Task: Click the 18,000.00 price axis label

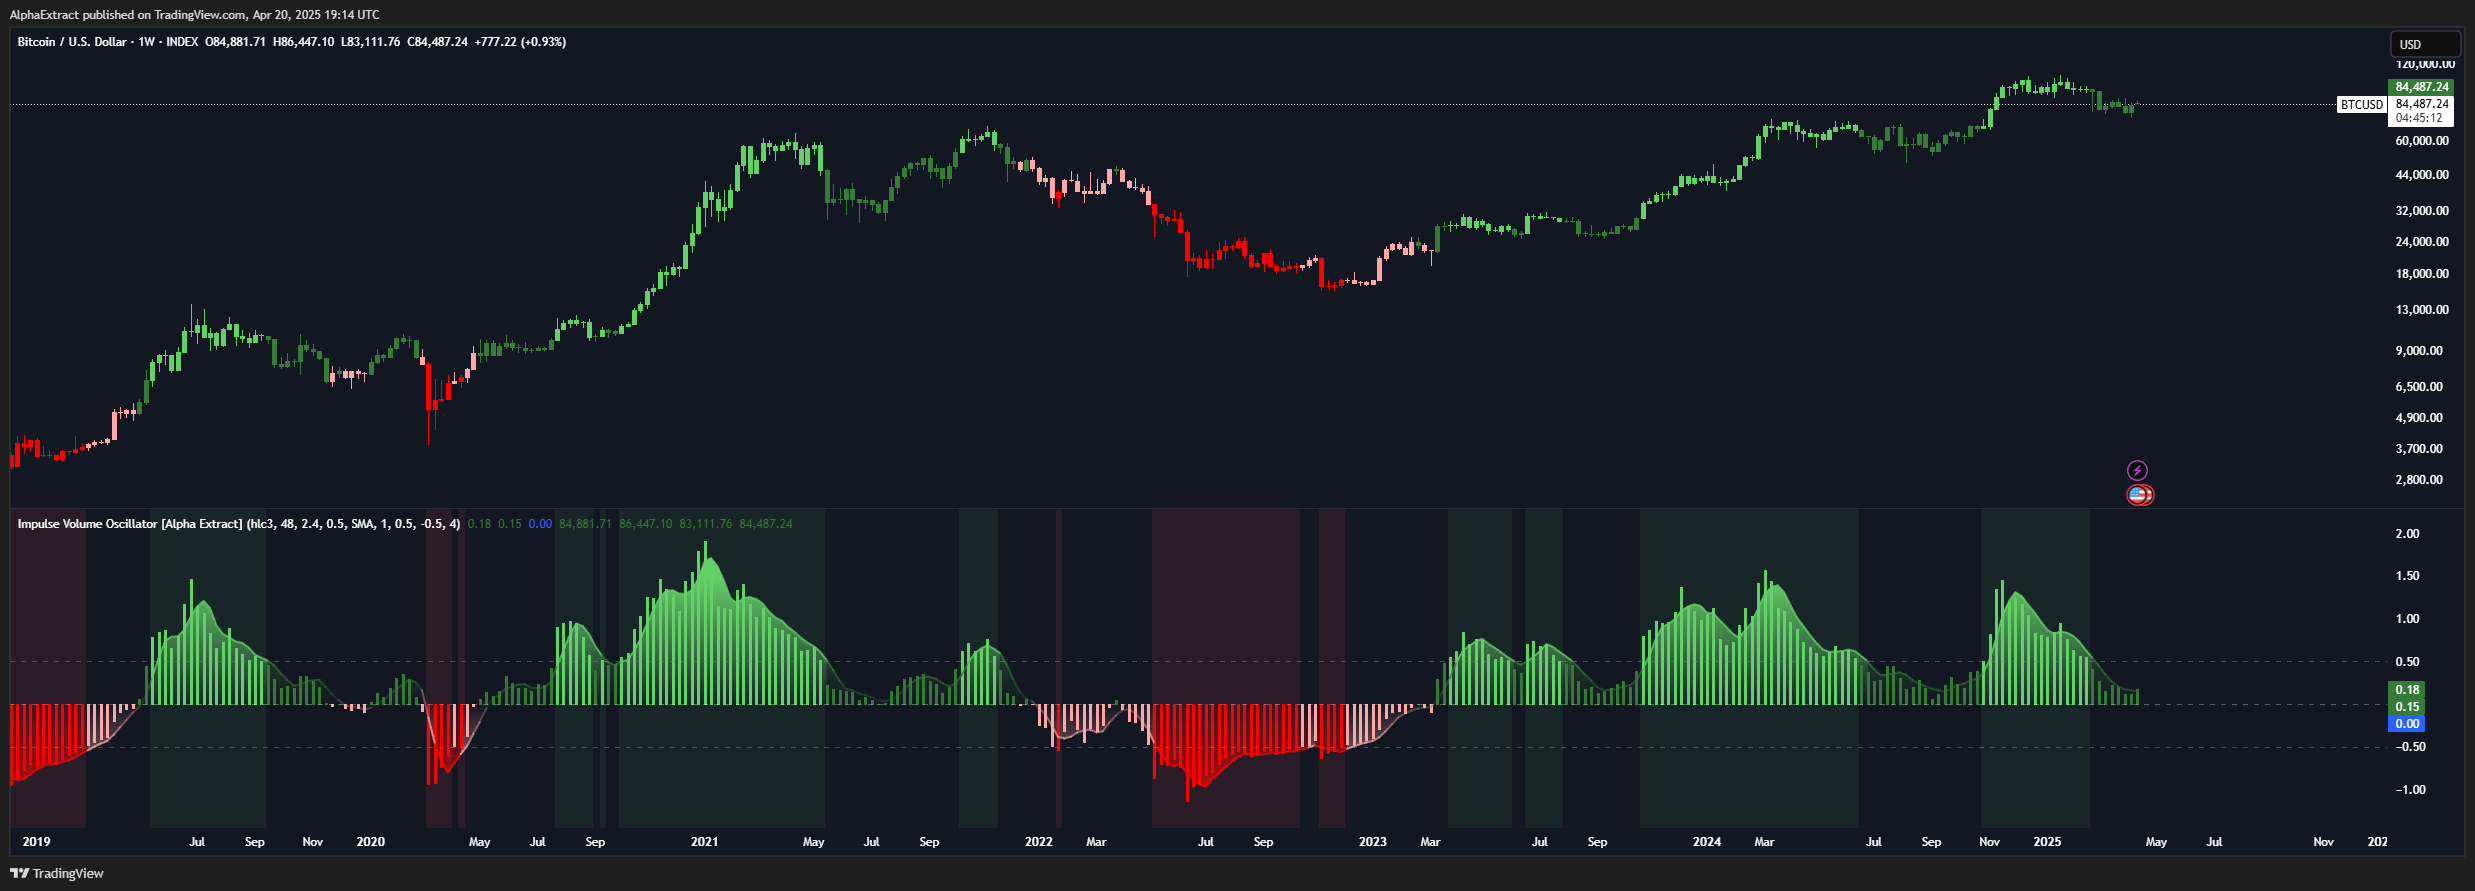Action: tap(2422, 274)
